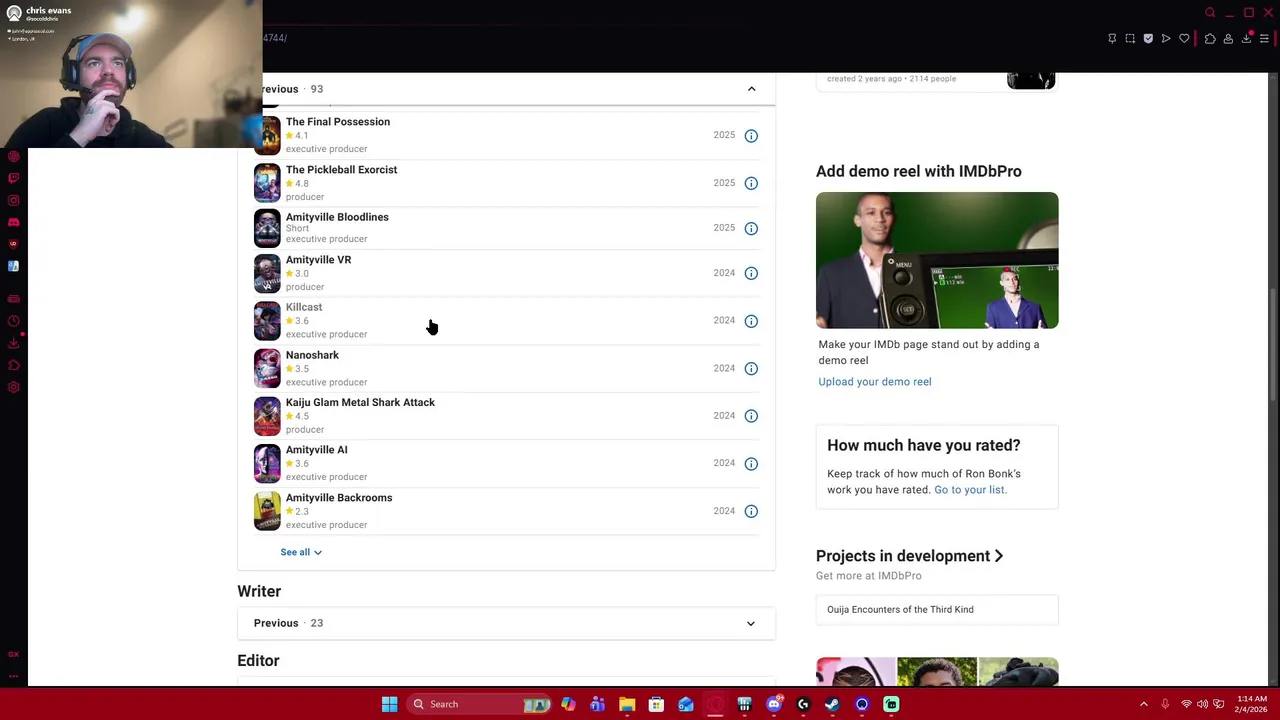Click the browser pin icon in toolbar
This screenshot has width=1280, height=720.
click(x=1112, y=39)
